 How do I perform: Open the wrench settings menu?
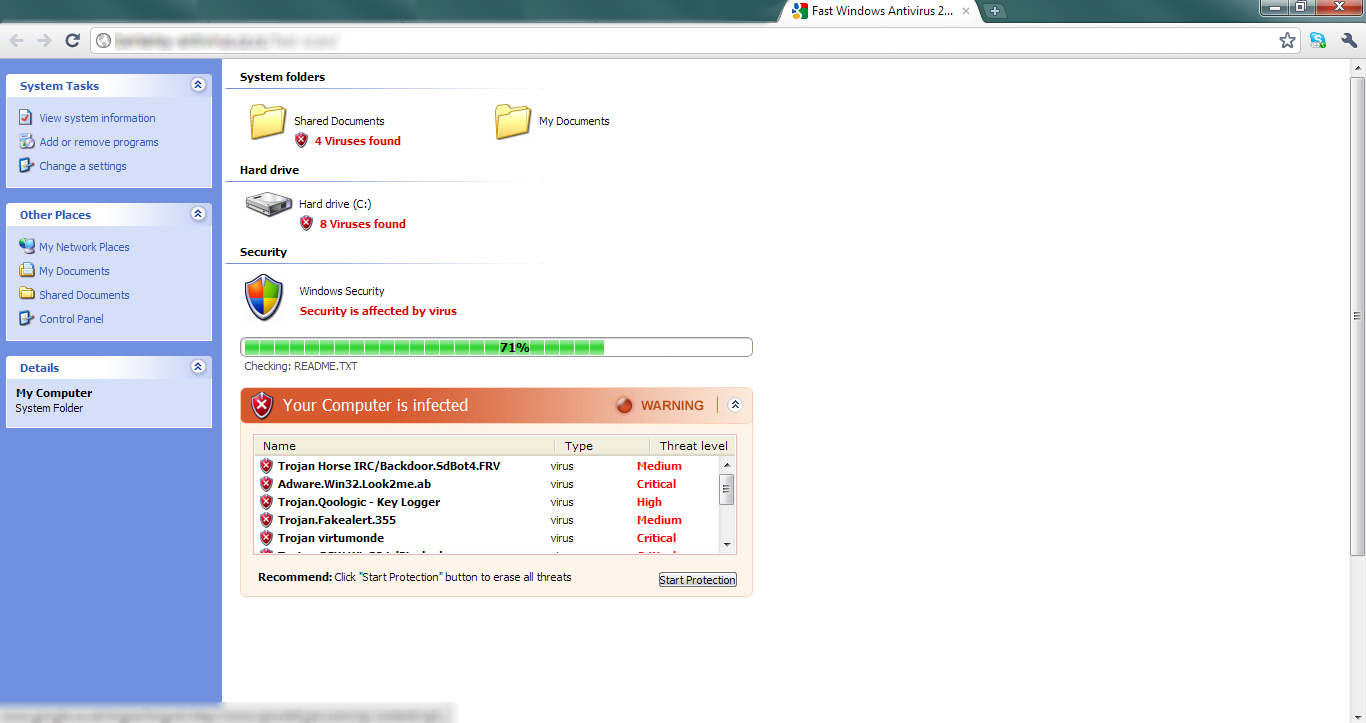(x=1348, y=40)
